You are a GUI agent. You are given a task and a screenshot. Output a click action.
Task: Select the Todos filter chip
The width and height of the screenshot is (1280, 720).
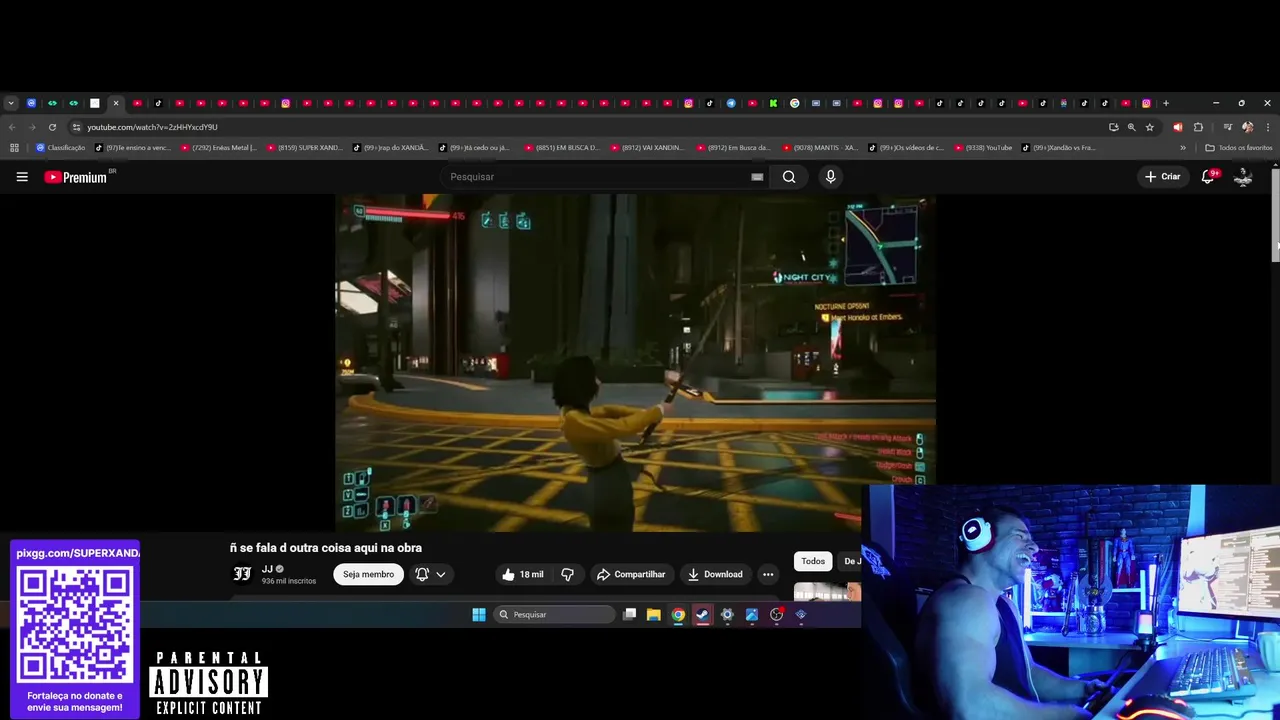pyautogui.click(x=813, y=561)
